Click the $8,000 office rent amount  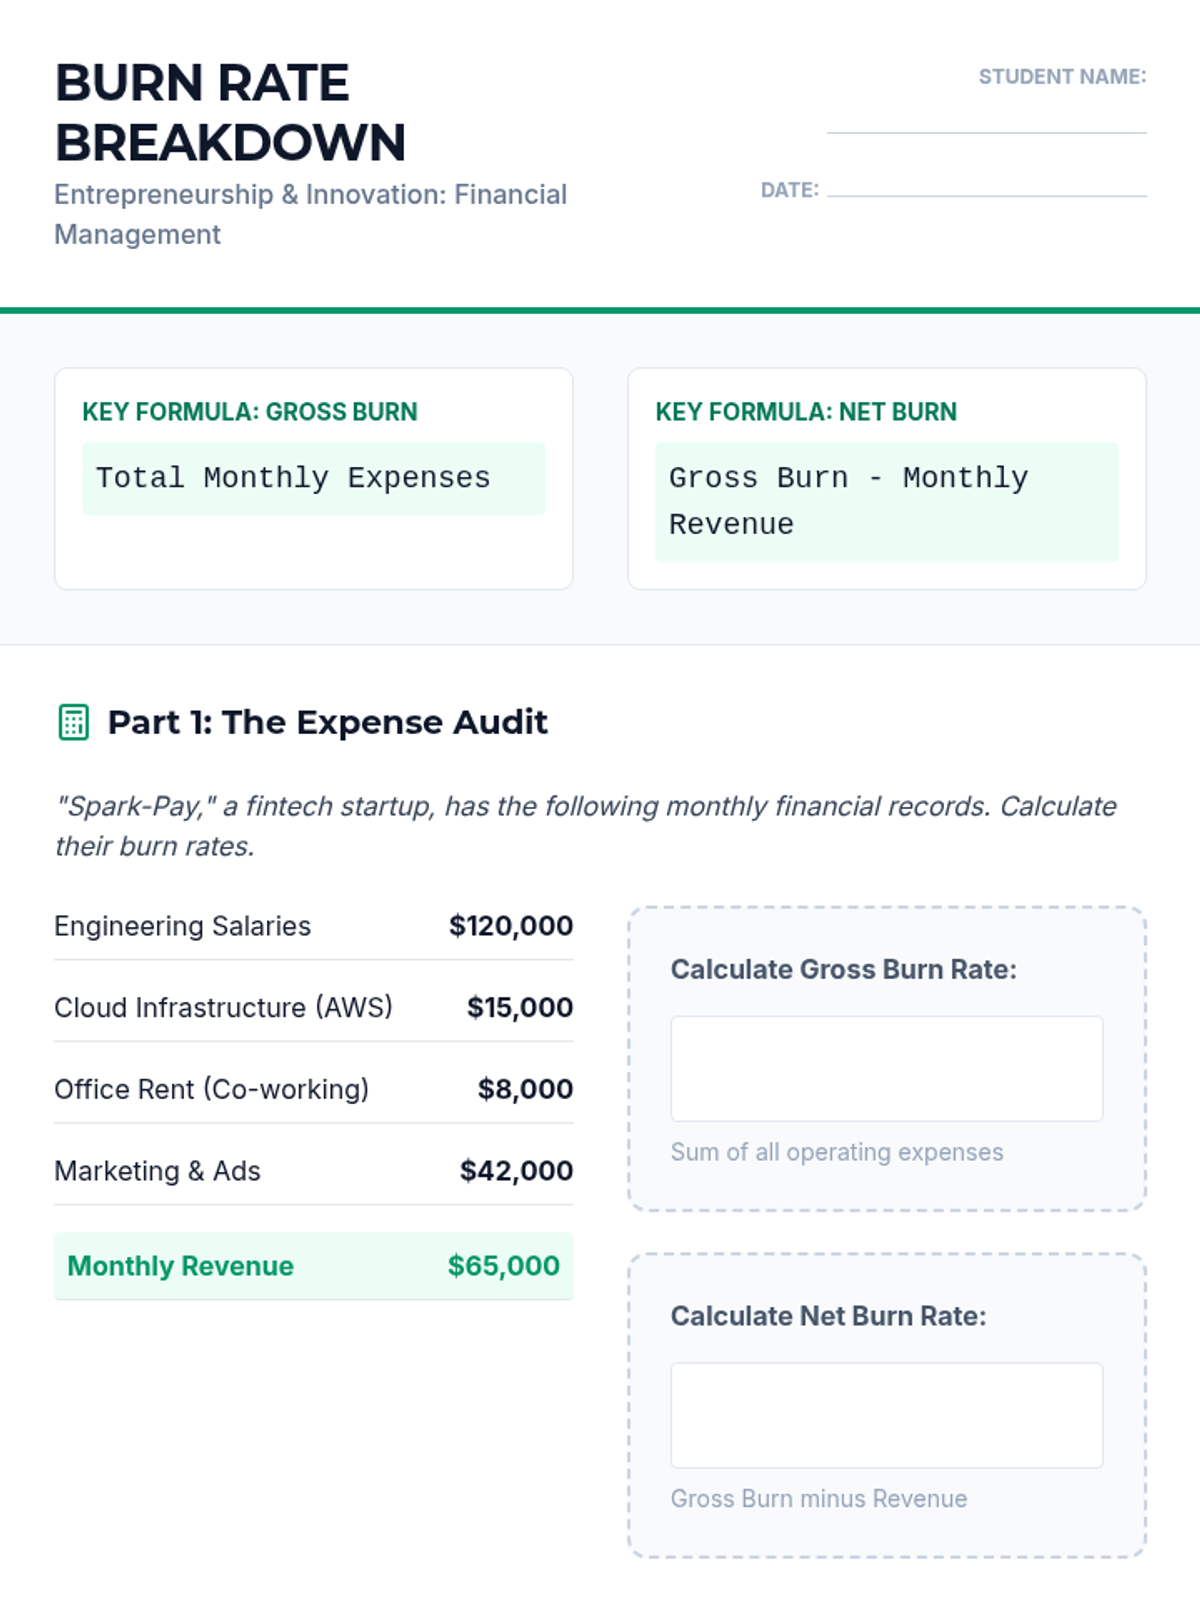coord(525,1089)
